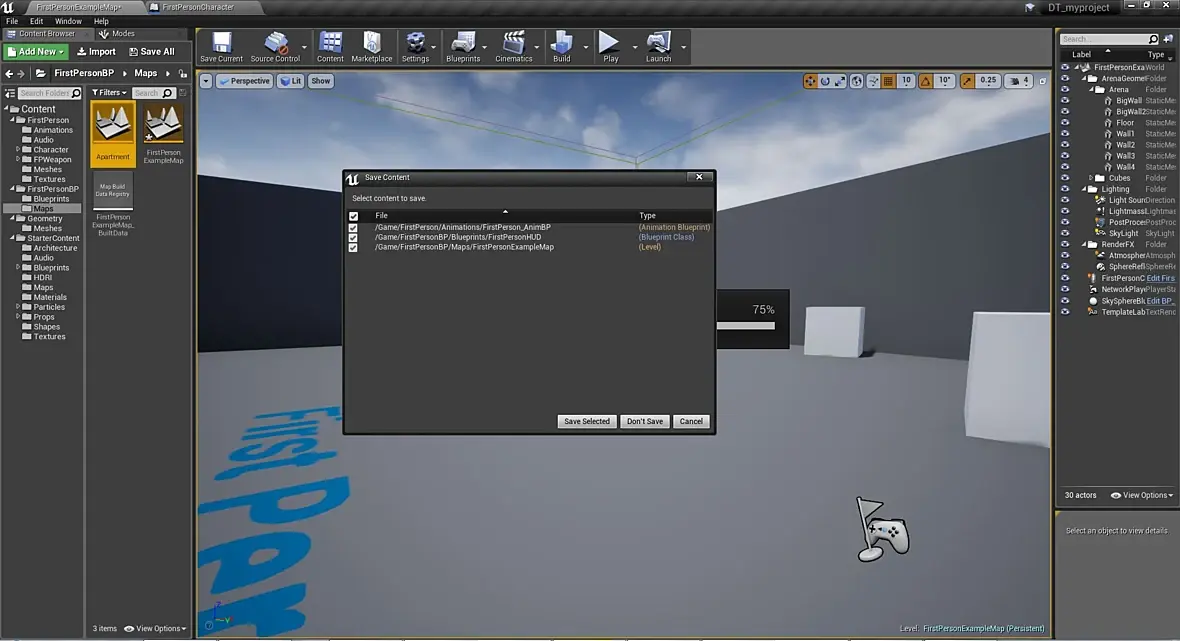Click the camera speed icon in viewport
Screen dimensions: 1180x641
pos(1014,81)
